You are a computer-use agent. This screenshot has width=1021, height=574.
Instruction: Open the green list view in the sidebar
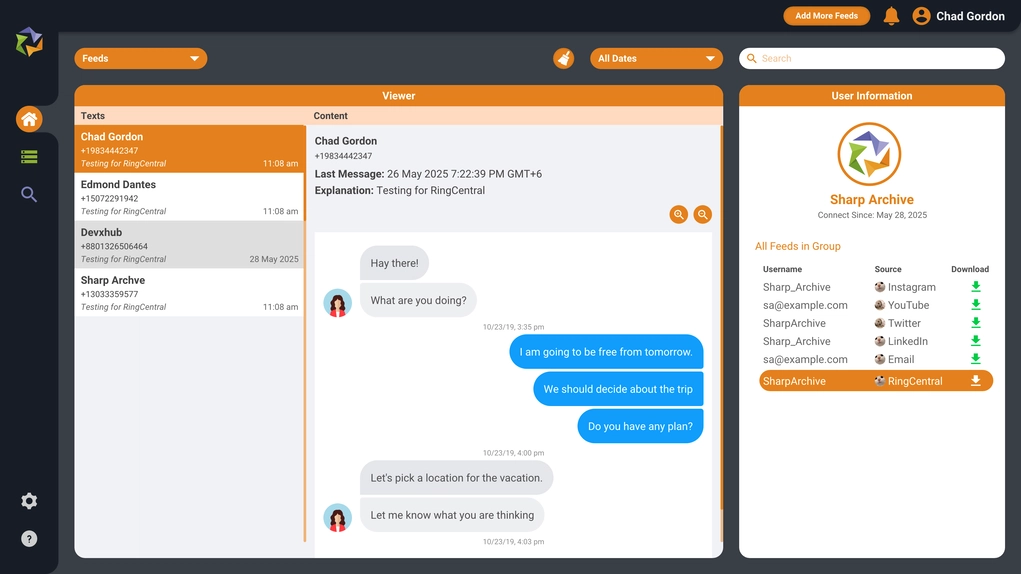pos(29,157)
